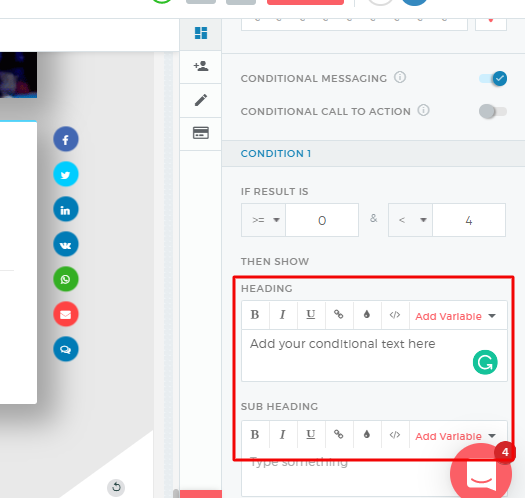Open the < operator dropdown
Viewport: 525px width, 498px height.
click(x=410, y=220)
